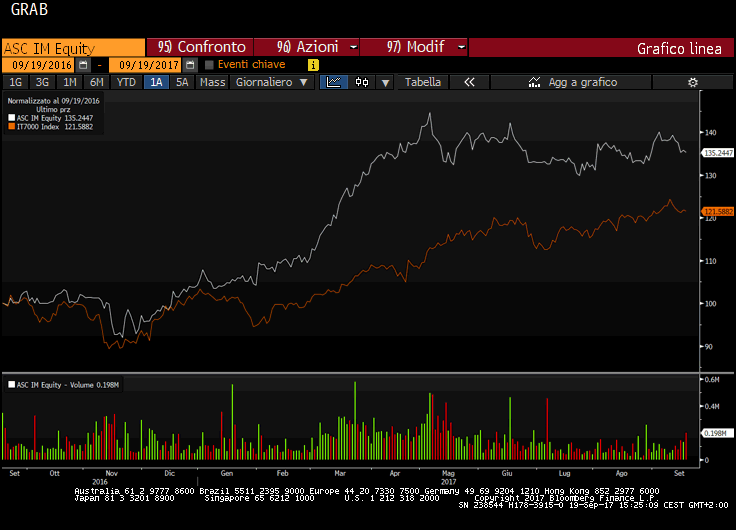Expand the 97) Modif dropdown arrow
The height and width of the screenshot is (530, 736).
click(x=461, y=47)
